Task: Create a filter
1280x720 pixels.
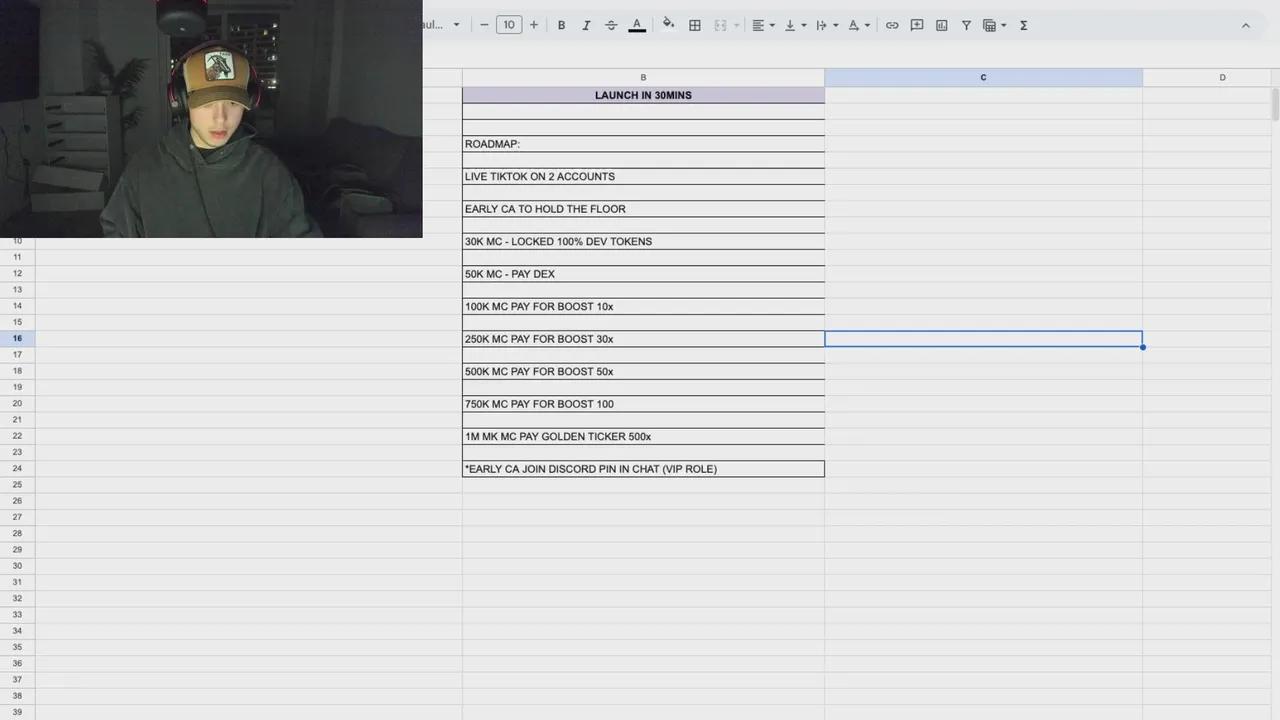Action: coord(966,25)
